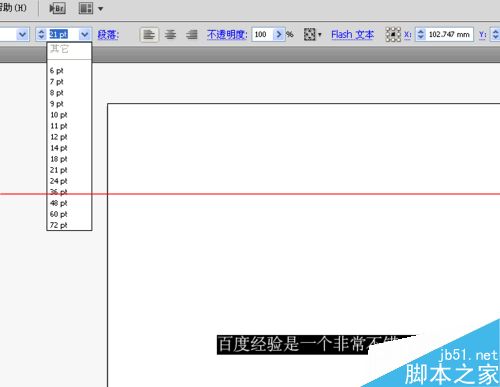Click the highlighted text 百度经验是一个非常不错
The height and width of the screenshot is (387, 500).
307,344
